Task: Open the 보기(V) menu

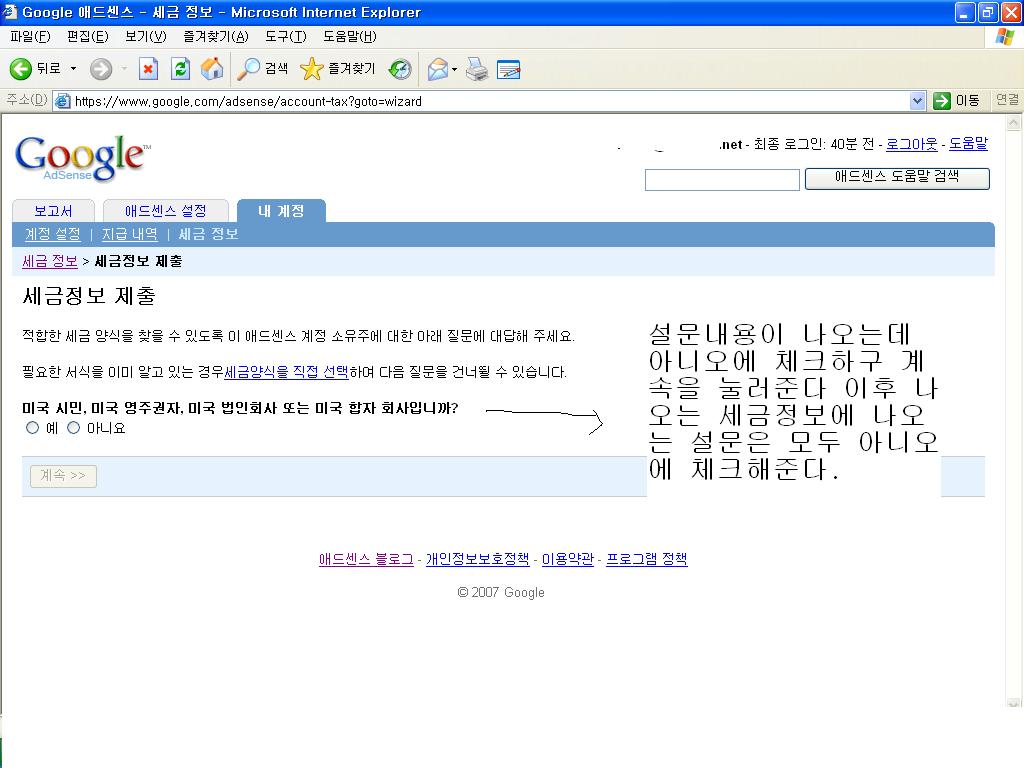Action: (146, 37)
